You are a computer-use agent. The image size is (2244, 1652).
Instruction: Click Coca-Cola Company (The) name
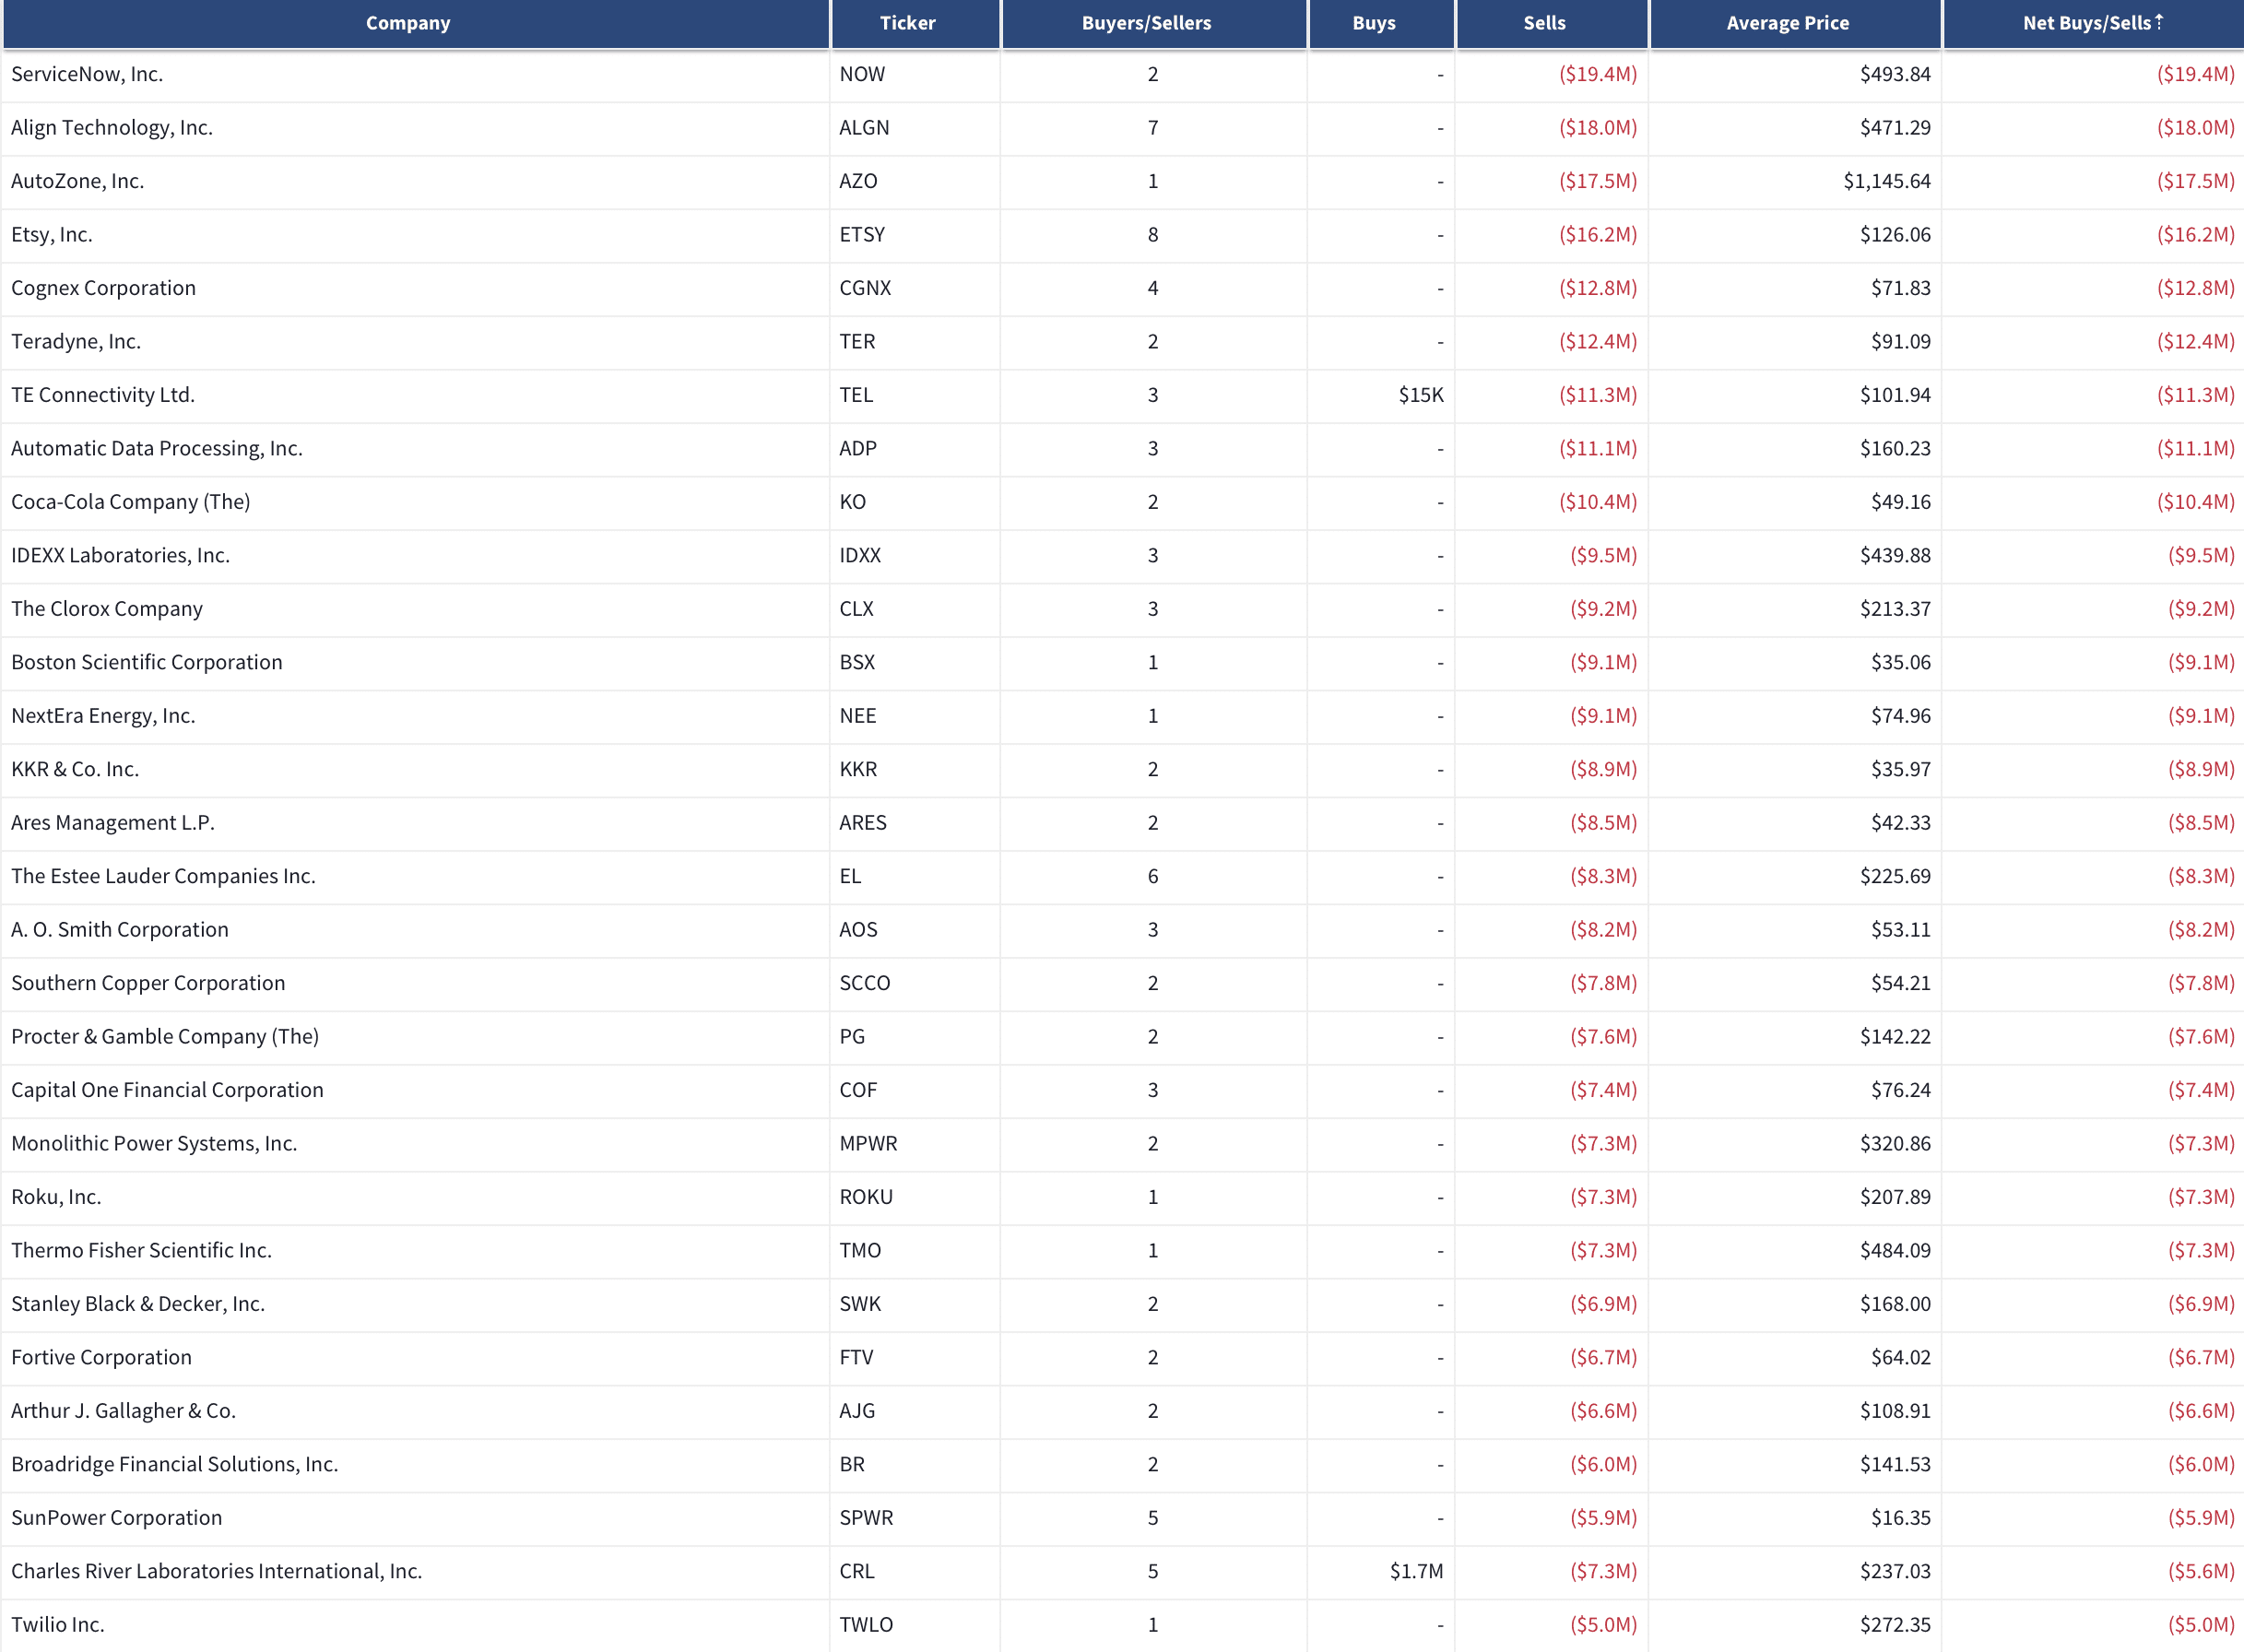click(131, 502)
